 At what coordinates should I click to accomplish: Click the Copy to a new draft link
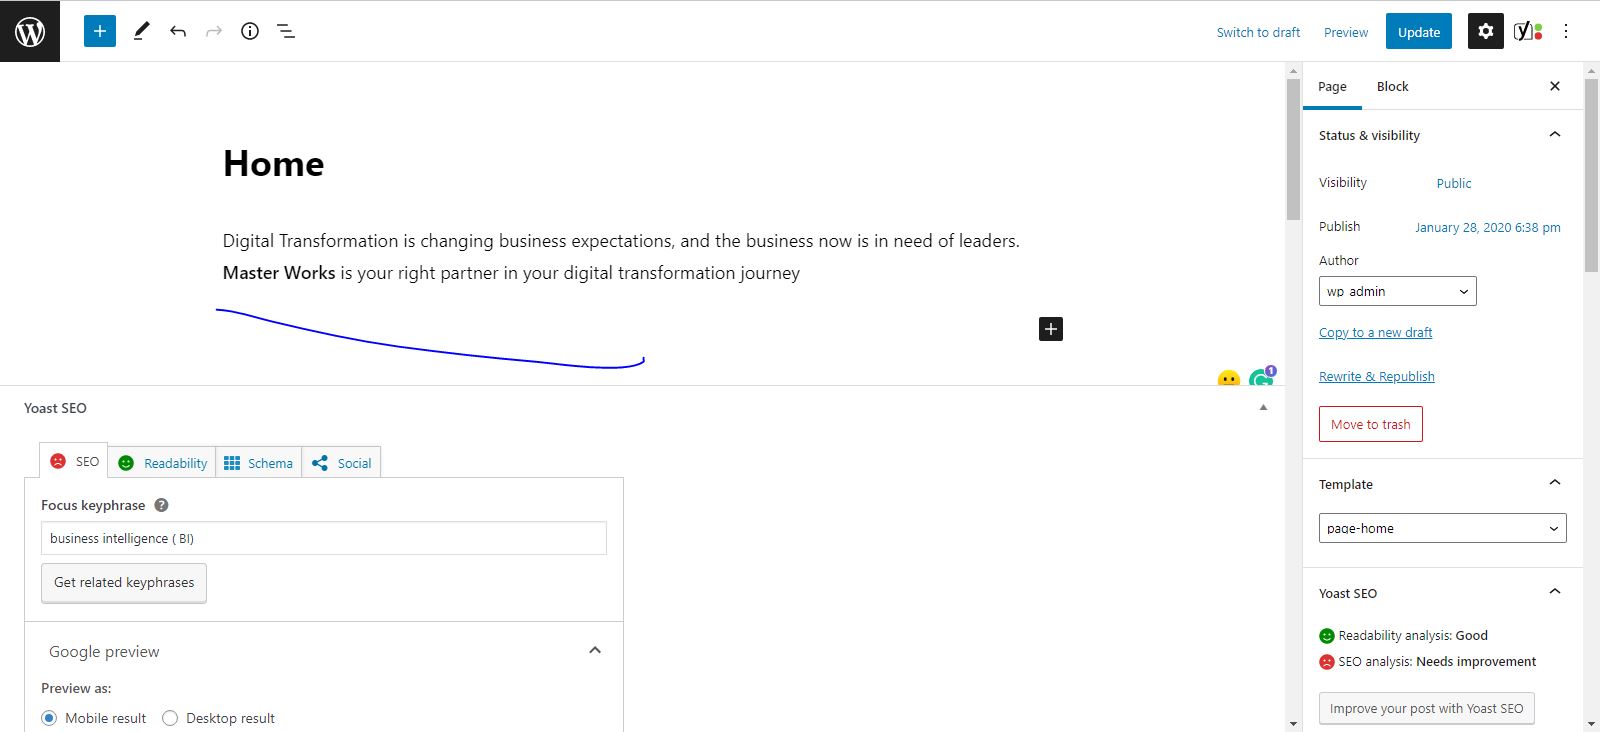tap(1375, 332)
